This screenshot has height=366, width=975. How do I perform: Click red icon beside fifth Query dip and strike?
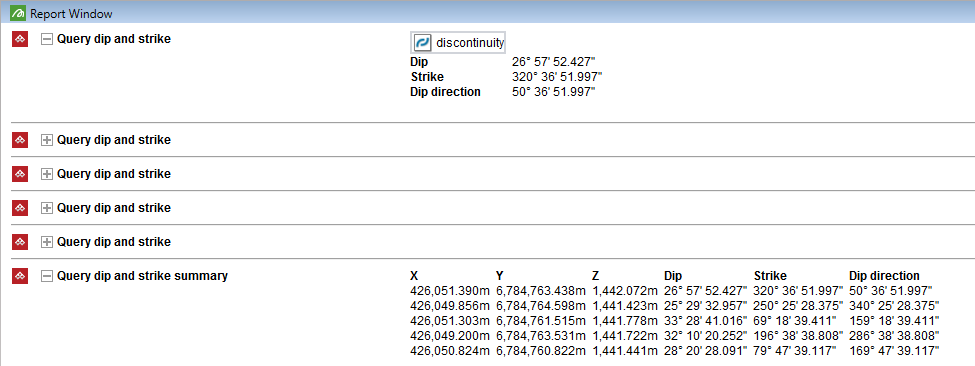point(20,242)
